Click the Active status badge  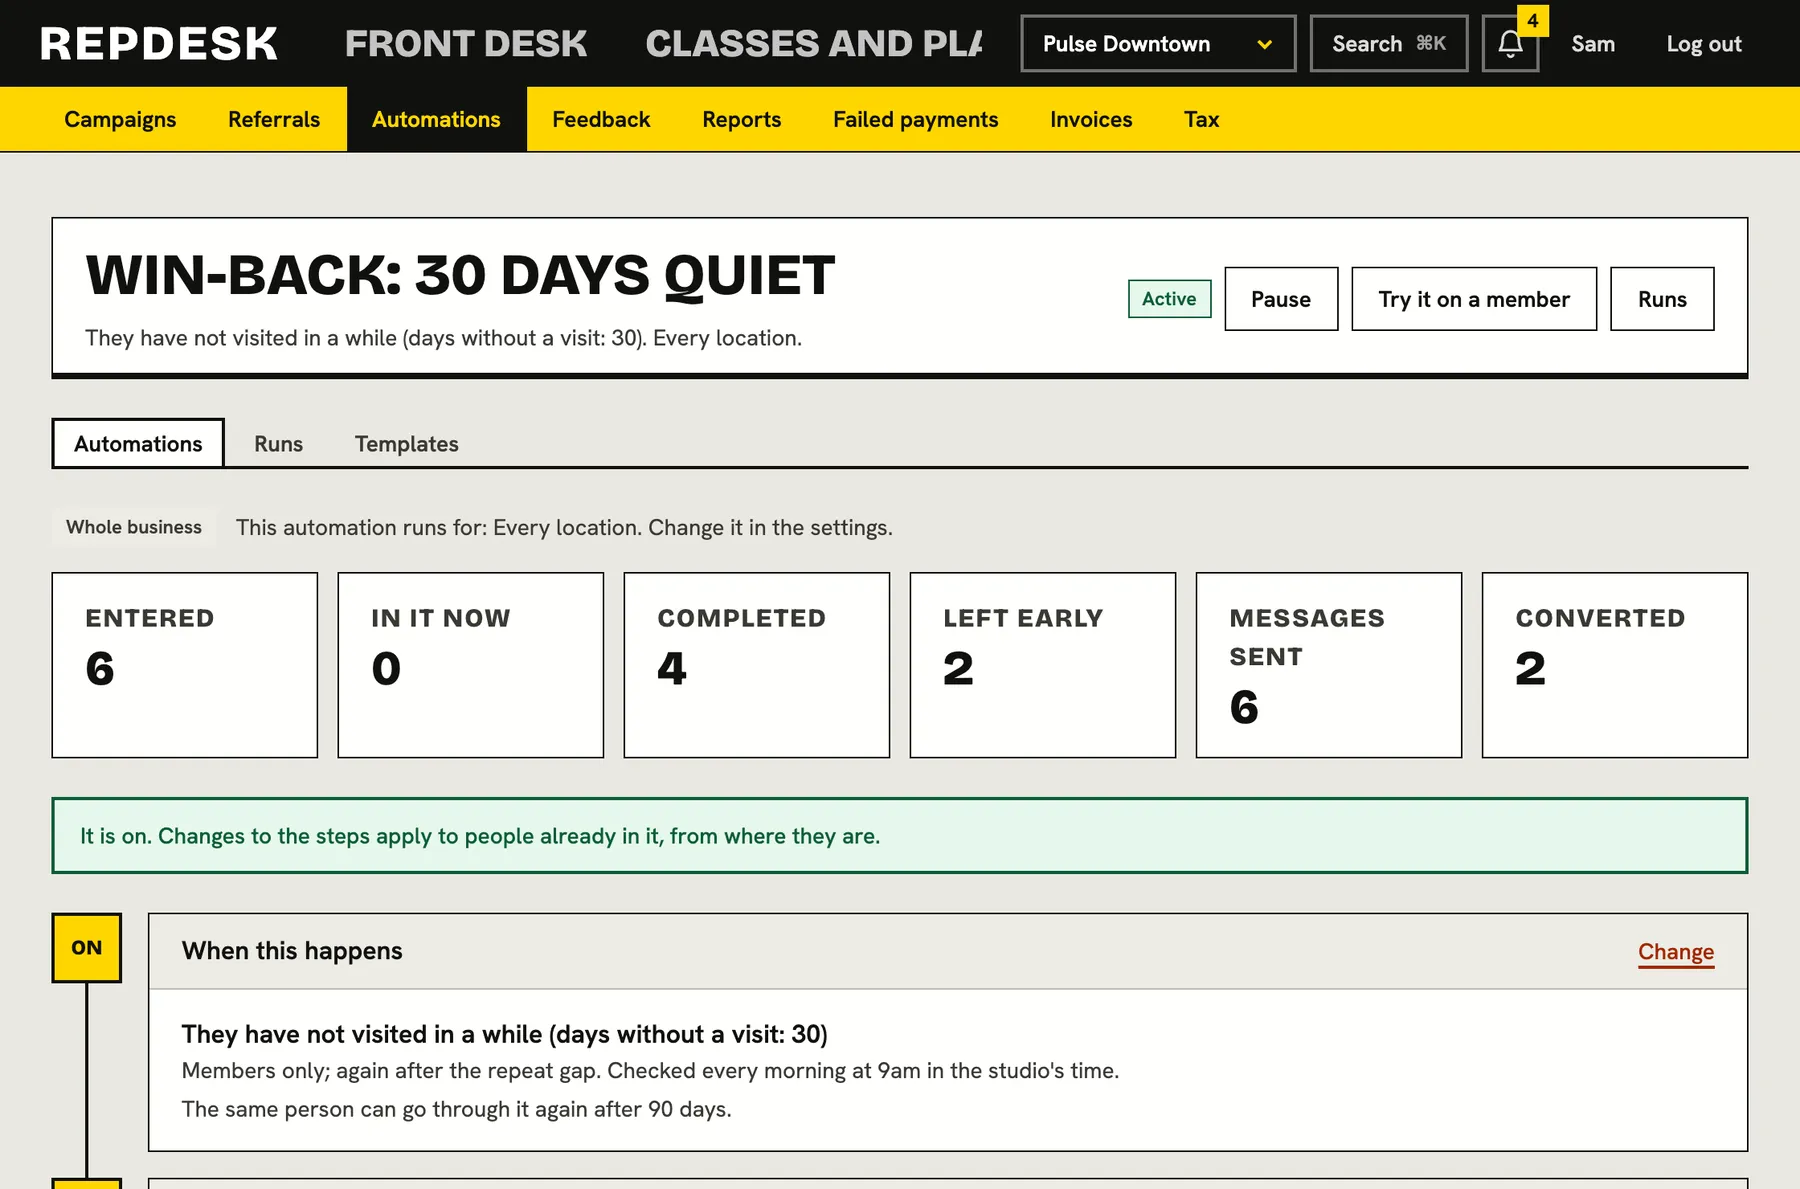point(1169,299)
